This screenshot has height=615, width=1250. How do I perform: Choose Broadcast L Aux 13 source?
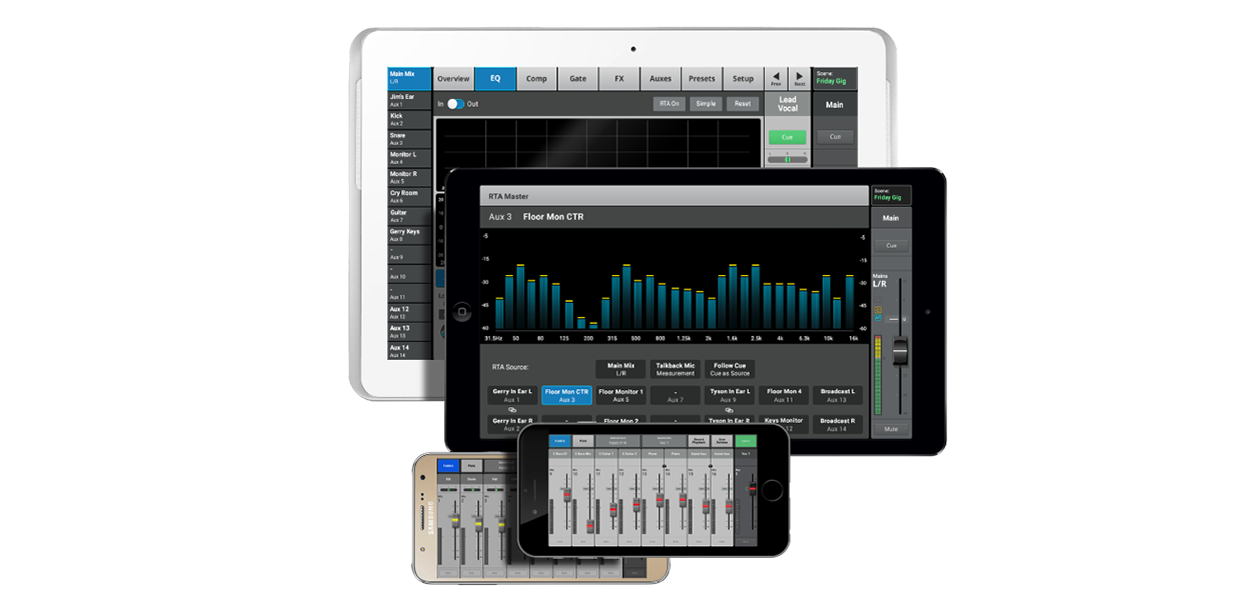click(837, 395)
